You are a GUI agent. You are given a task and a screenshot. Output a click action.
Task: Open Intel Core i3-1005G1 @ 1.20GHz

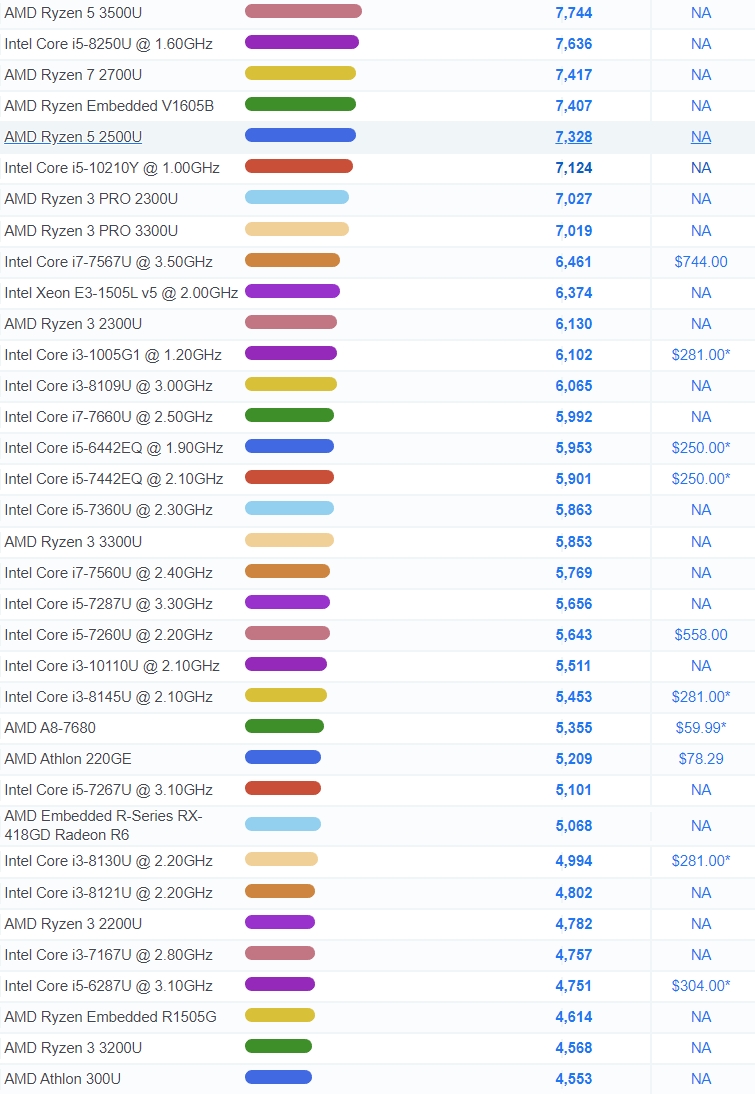113,355
